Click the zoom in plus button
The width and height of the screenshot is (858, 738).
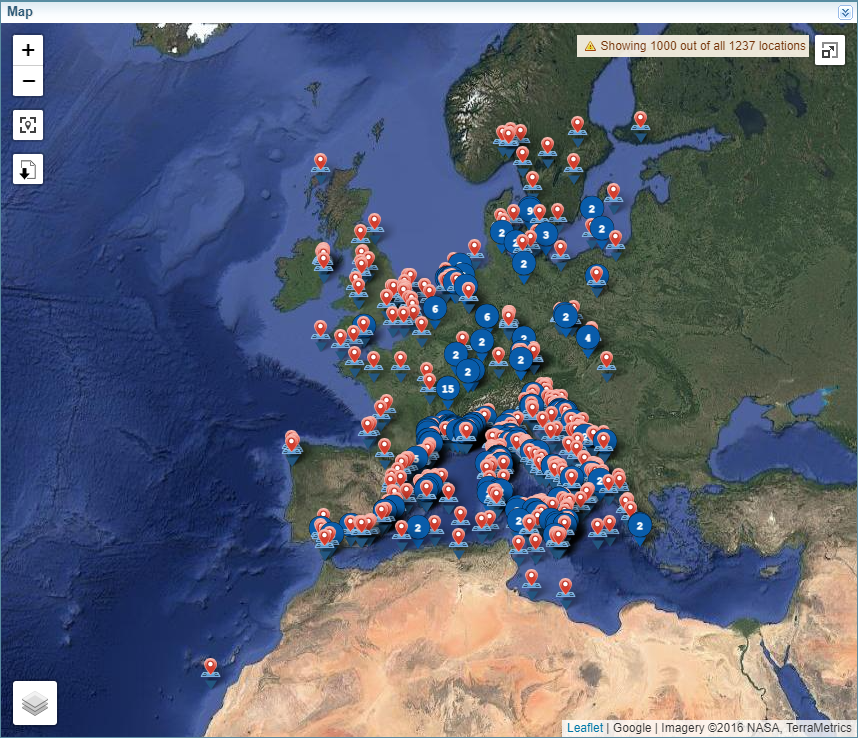28,50
